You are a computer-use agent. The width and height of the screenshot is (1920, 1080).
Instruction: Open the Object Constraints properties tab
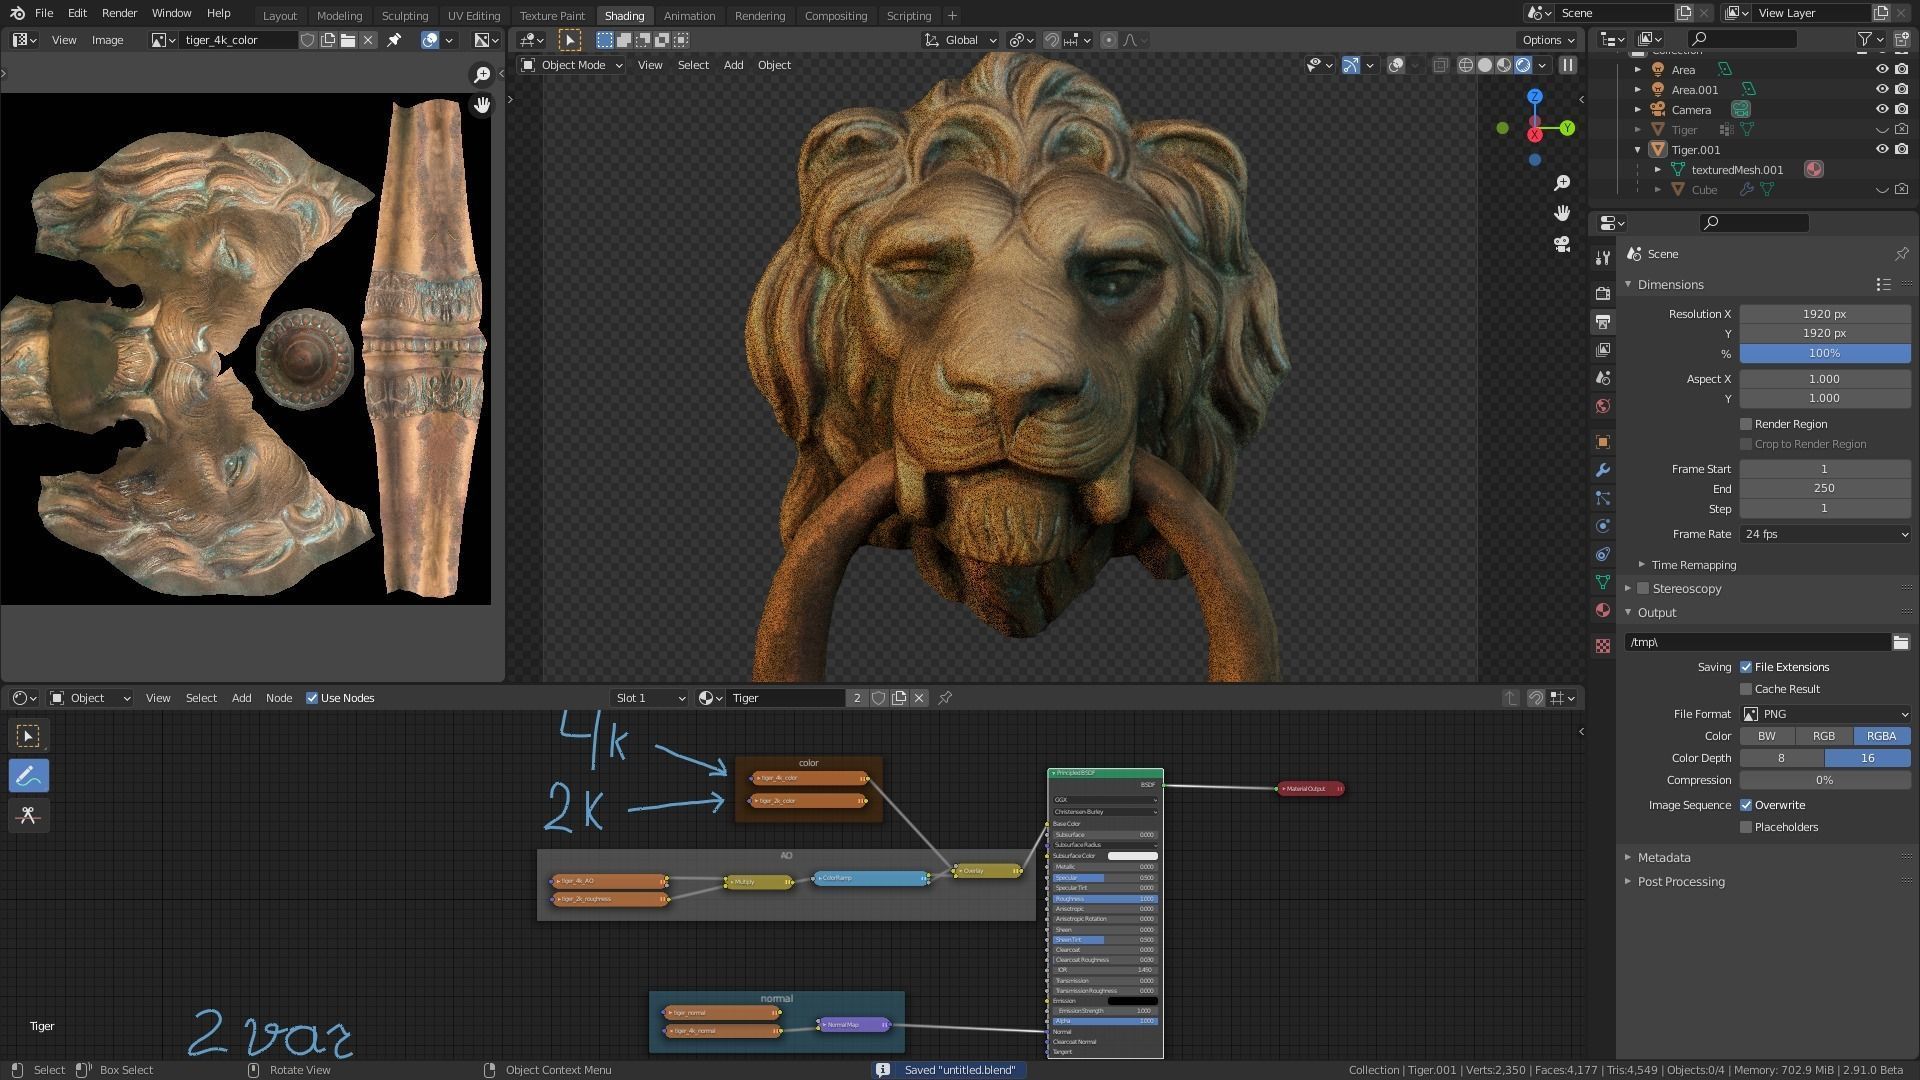(1603, 554)
